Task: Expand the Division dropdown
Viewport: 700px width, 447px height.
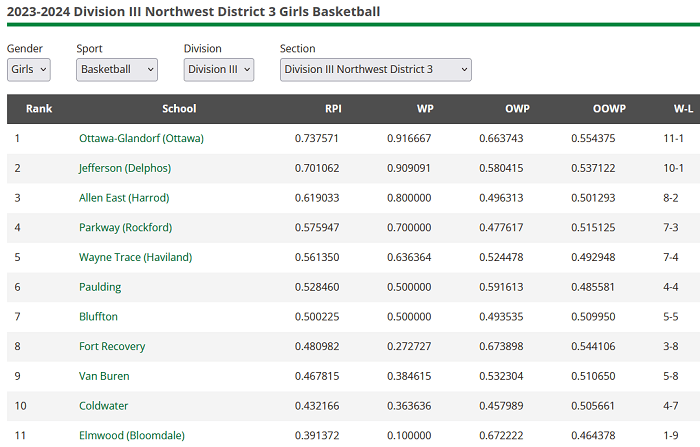Action: coord(219,70)
